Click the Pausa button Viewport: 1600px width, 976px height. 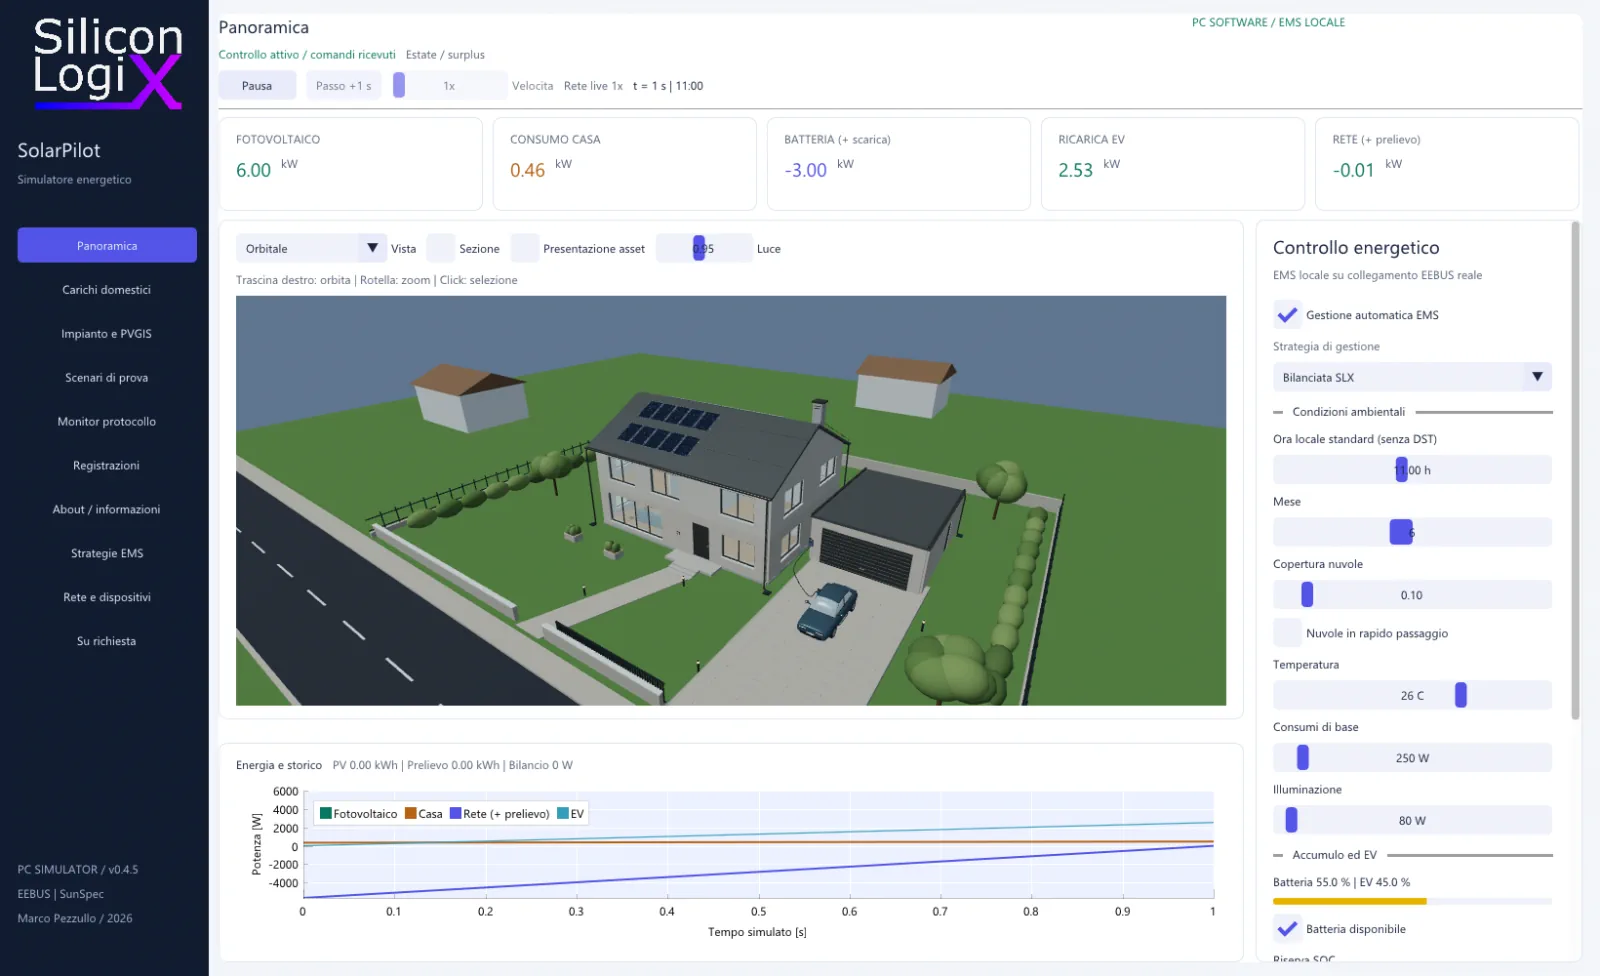[x=257, y=85]
